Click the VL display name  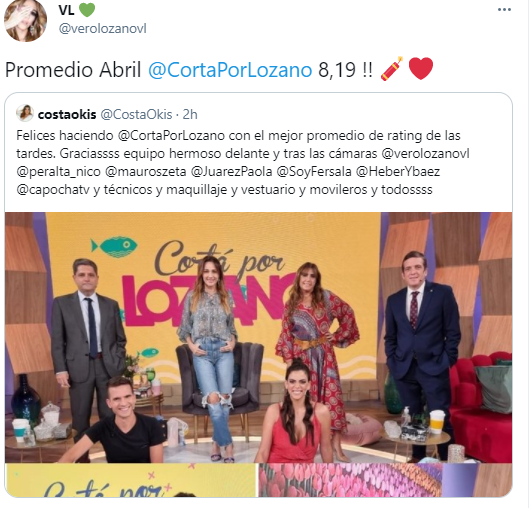(66, 10)
